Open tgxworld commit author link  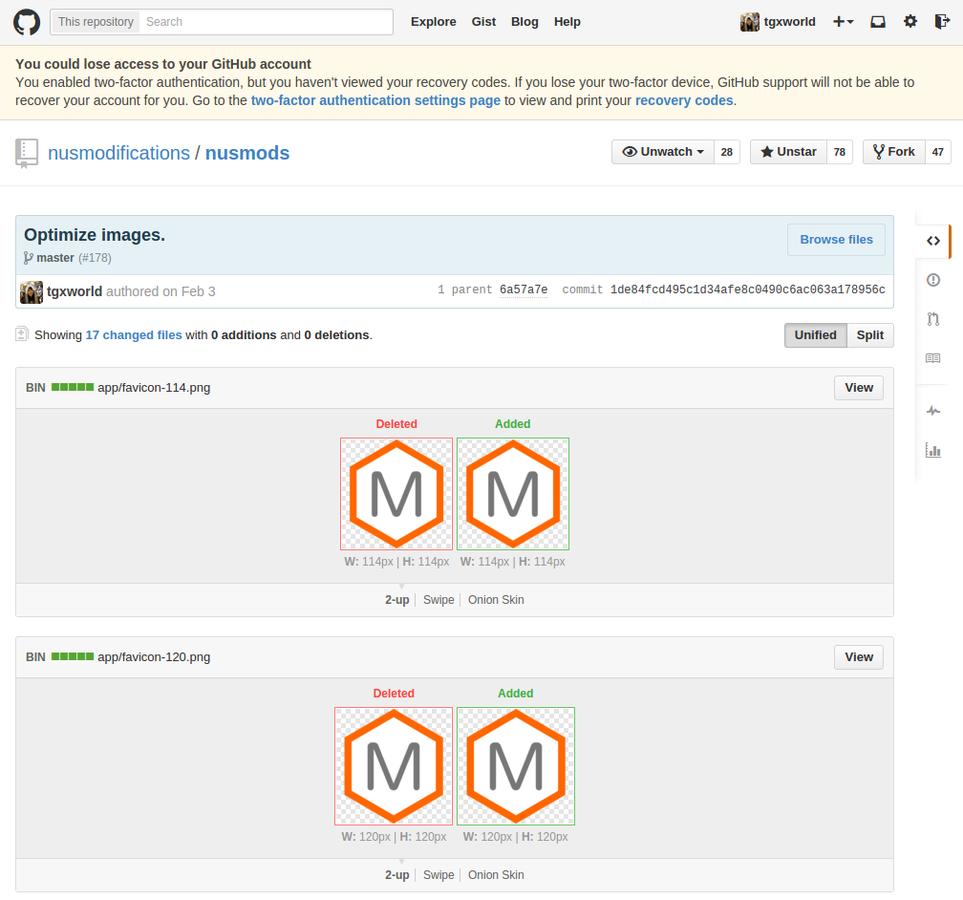pyautogui.click(x=74, y=291)
